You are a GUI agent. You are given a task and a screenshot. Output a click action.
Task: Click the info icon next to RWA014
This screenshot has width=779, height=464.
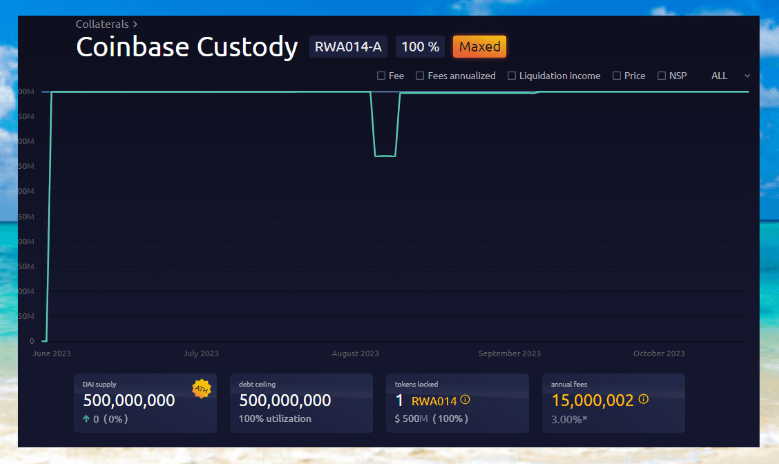point(465,400)
